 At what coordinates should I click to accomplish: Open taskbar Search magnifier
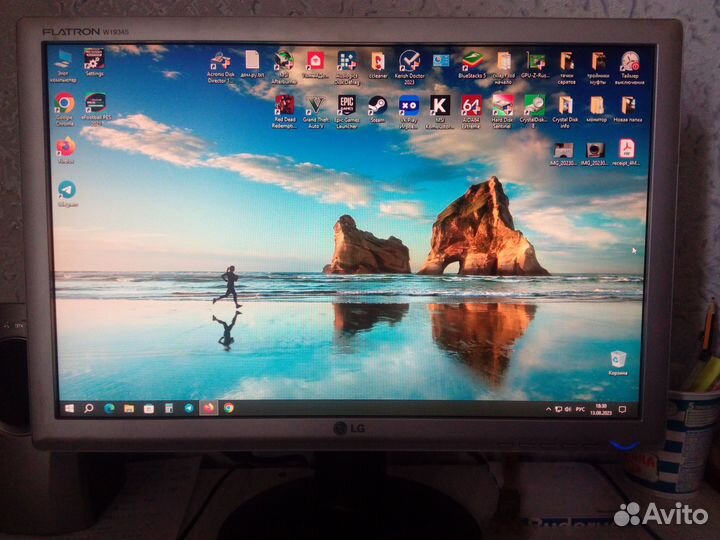pyautogui.click(x=89, y=408)
